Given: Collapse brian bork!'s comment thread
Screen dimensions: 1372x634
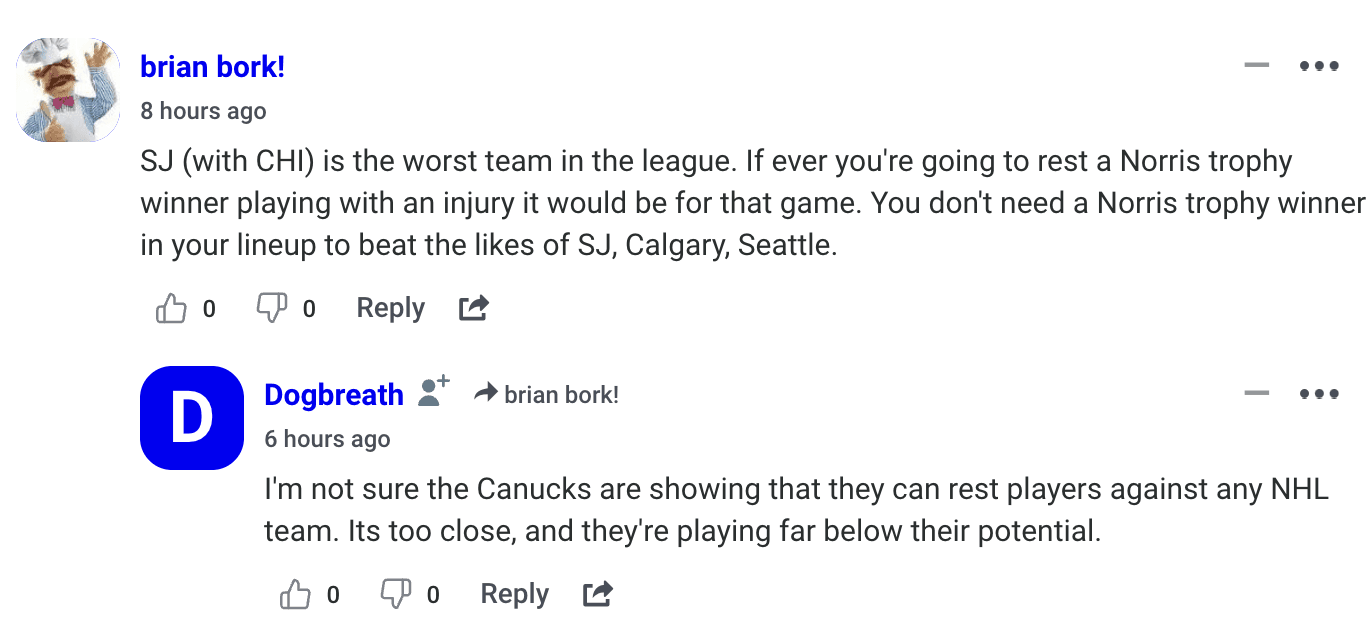Looking at the screenshot, I should click(1256, 66).
